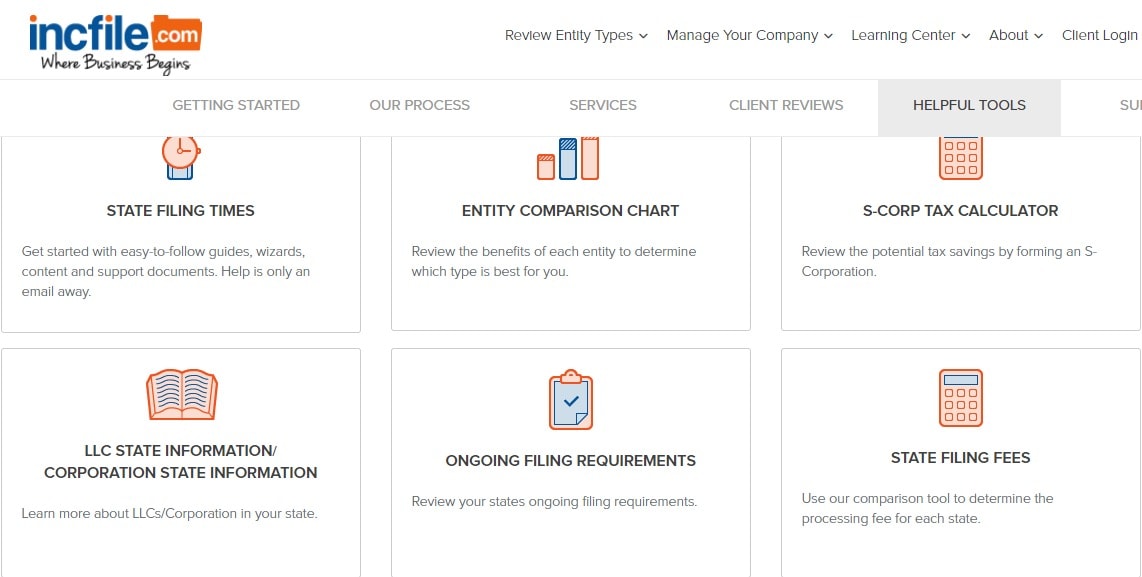Select the Helpful Tools tab
The width and height of the screenshot is (1142, 577).
[969, 106]
